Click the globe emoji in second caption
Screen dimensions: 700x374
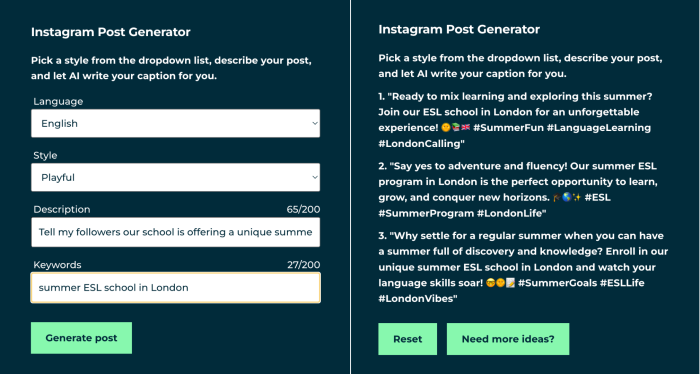click(x=567, y=197)
